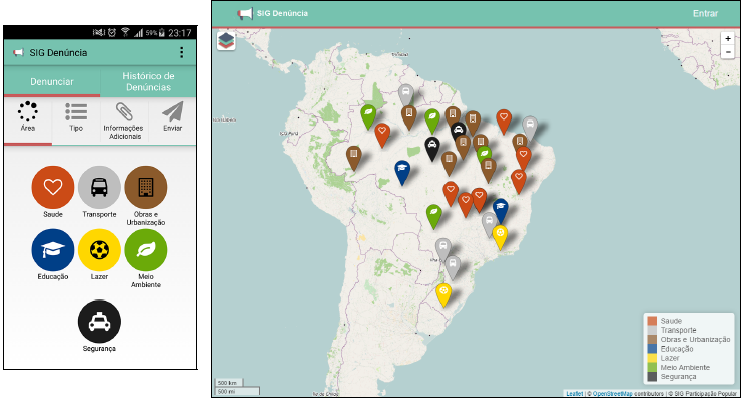Screen dimensions: 743x399
Task: Switch to the Denunciar tab
Action: click(52, 82)
